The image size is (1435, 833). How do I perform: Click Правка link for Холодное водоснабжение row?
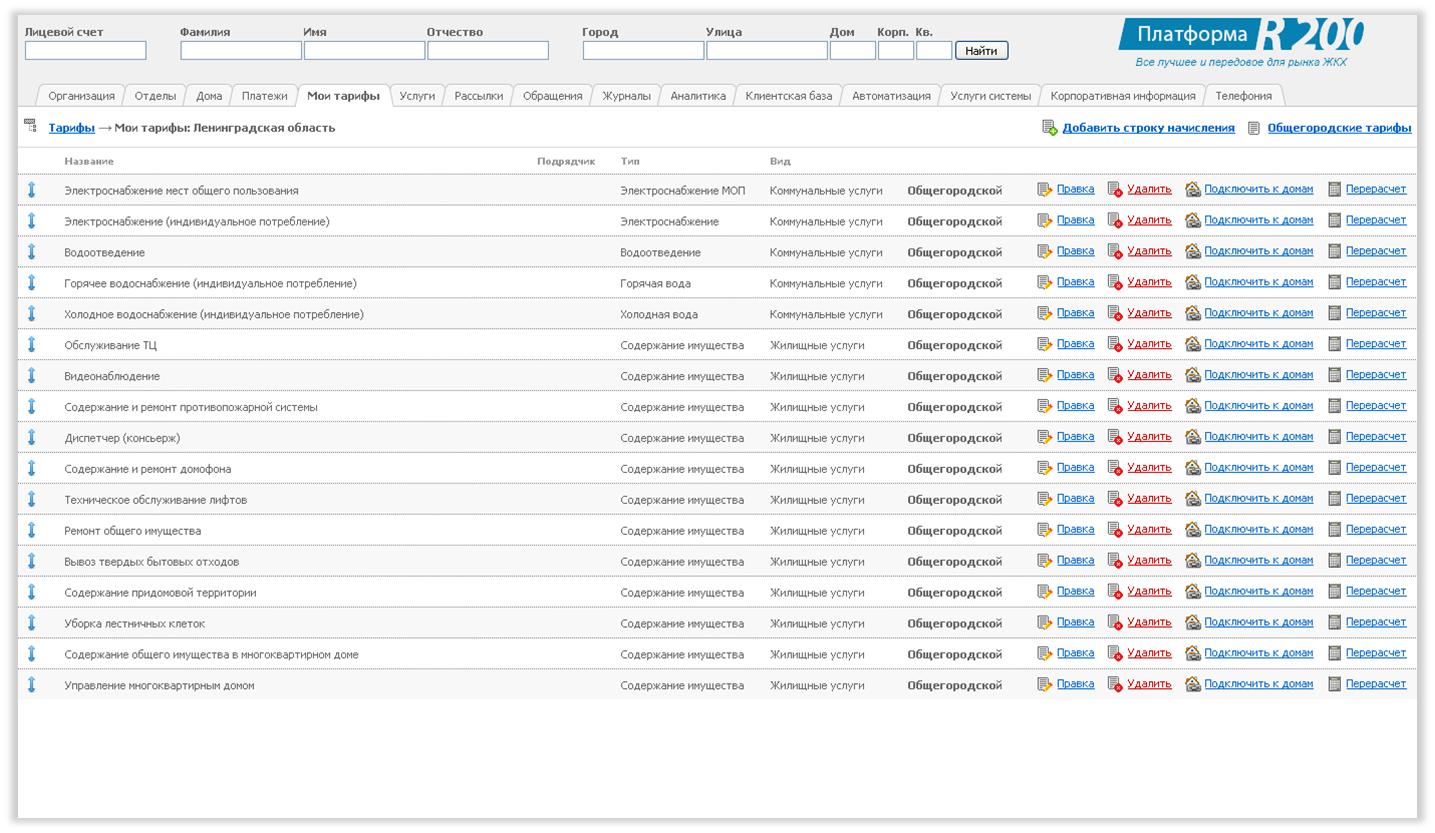point(1076,313)
